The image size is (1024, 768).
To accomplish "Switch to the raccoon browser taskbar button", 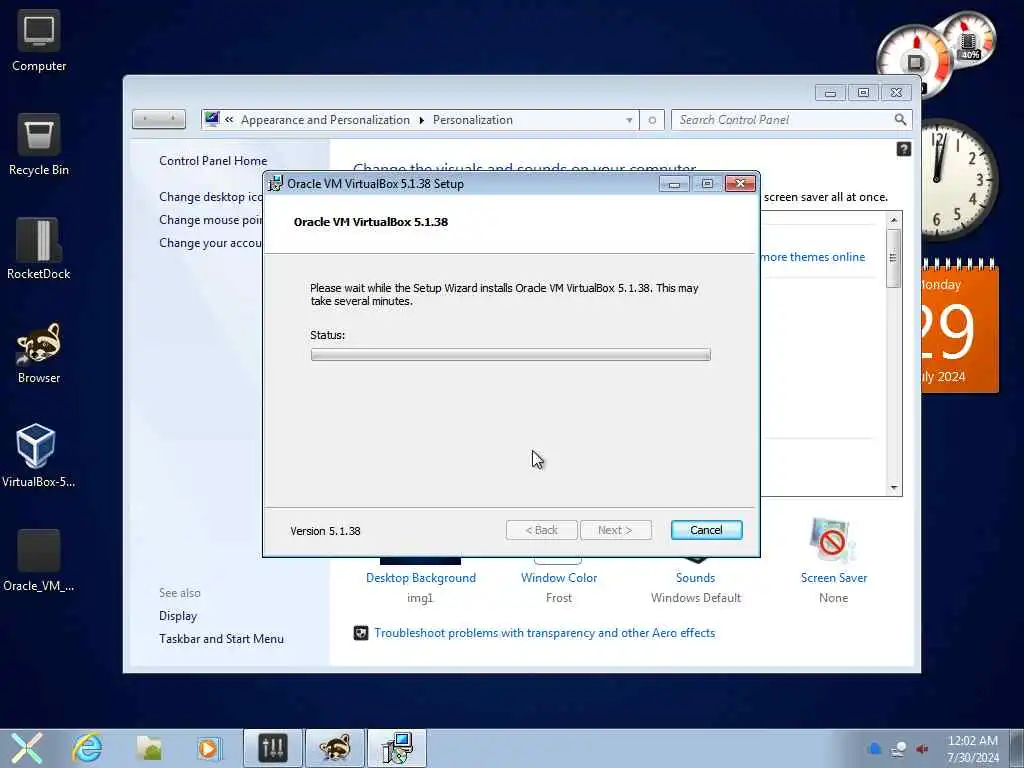I will click(x=335, y=748).
